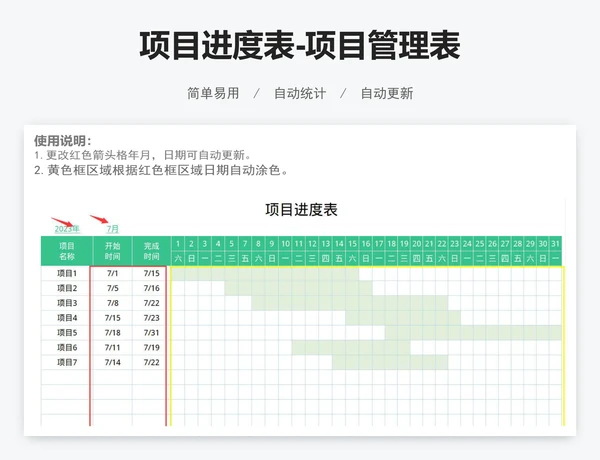Viewport: 600px width, 460px height.
Task: Select 项目3 finish date 7/22
Action: (151, 303)
